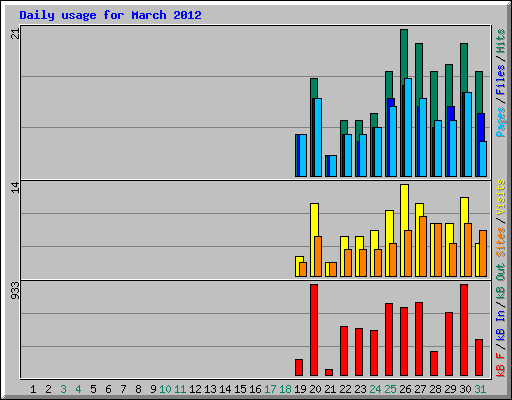Click the orange "Sites" legend label
The width and height of the screenshot is (512, 400).
point(501,242)
